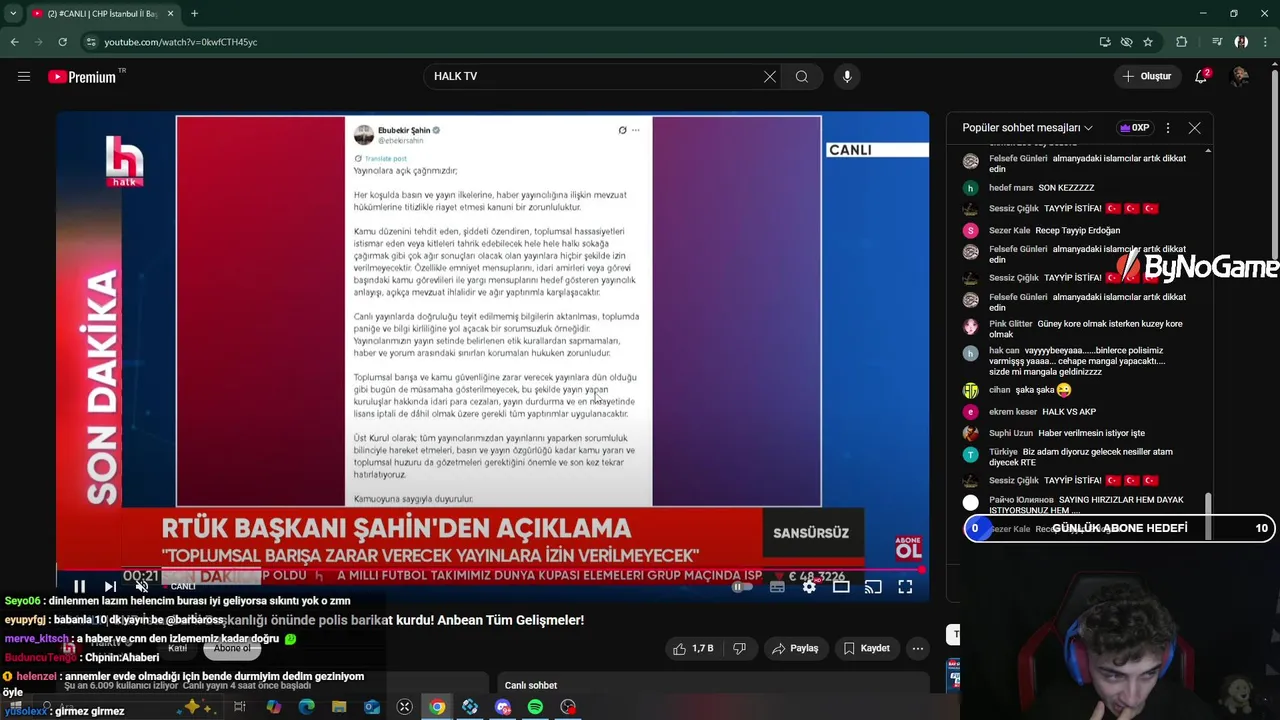This screenshot has height=720, width=1280.
Task: Open Chrome icon on taskbar
Action: point(437,707)
